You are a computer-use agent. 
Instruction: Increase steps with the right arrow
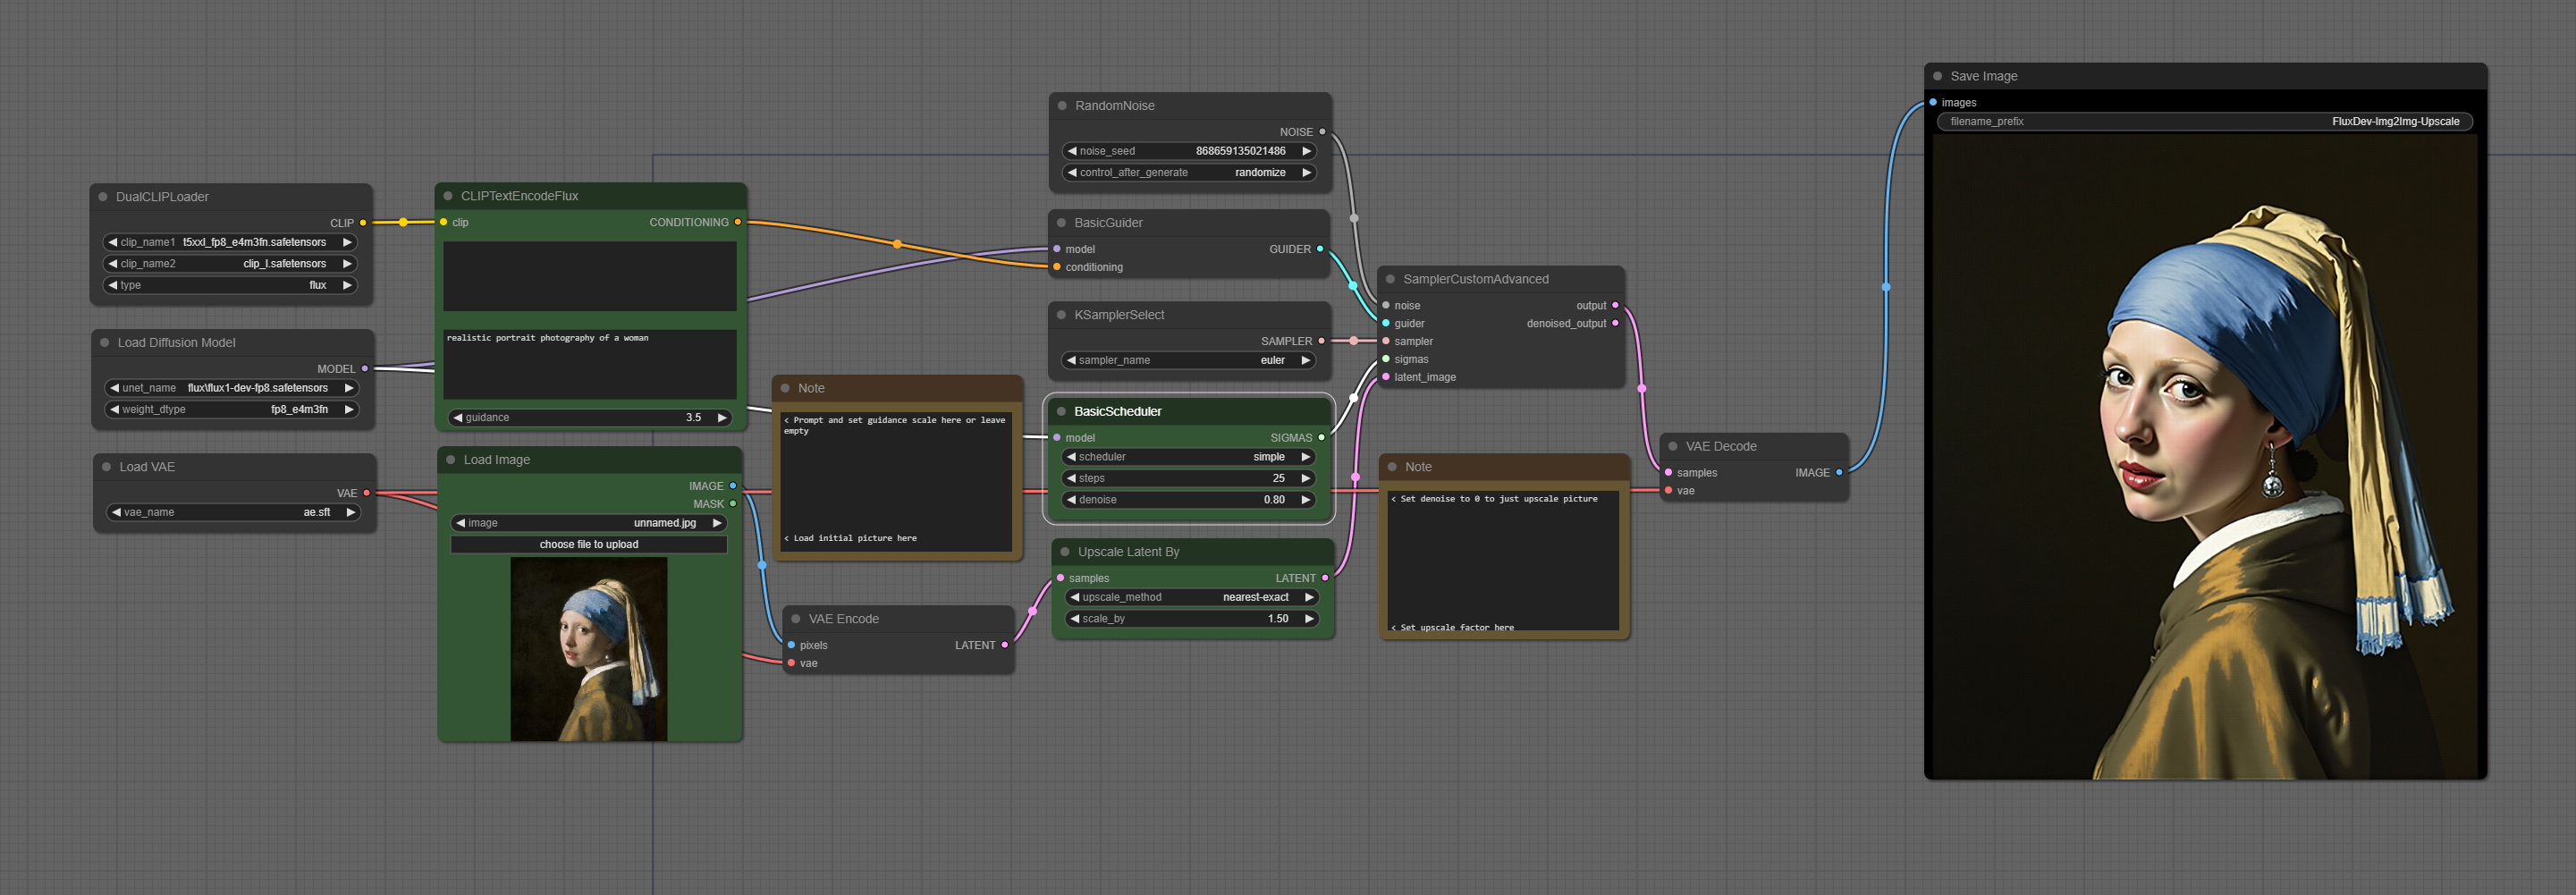[x=1305, y=478]
